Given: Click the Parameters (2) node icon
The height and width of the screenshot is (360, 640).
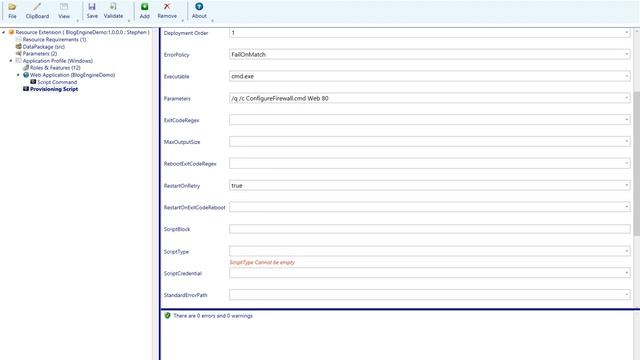Looking at the screenshot, I should pos(18,53).
